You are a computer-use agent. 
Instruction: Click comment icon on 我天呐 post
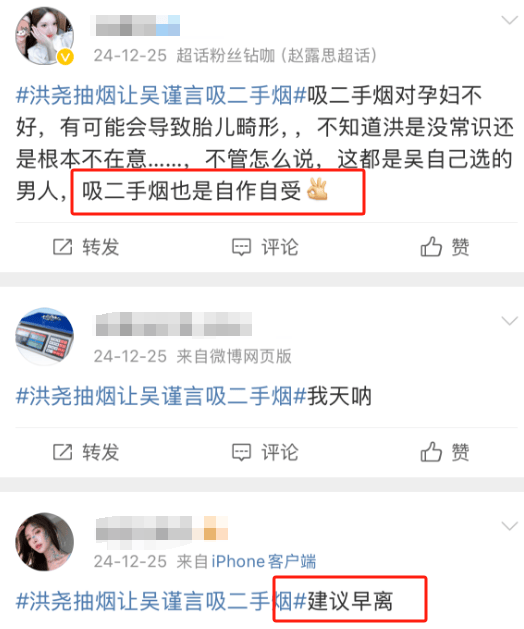pyautogui.click(x=242, y=452)
